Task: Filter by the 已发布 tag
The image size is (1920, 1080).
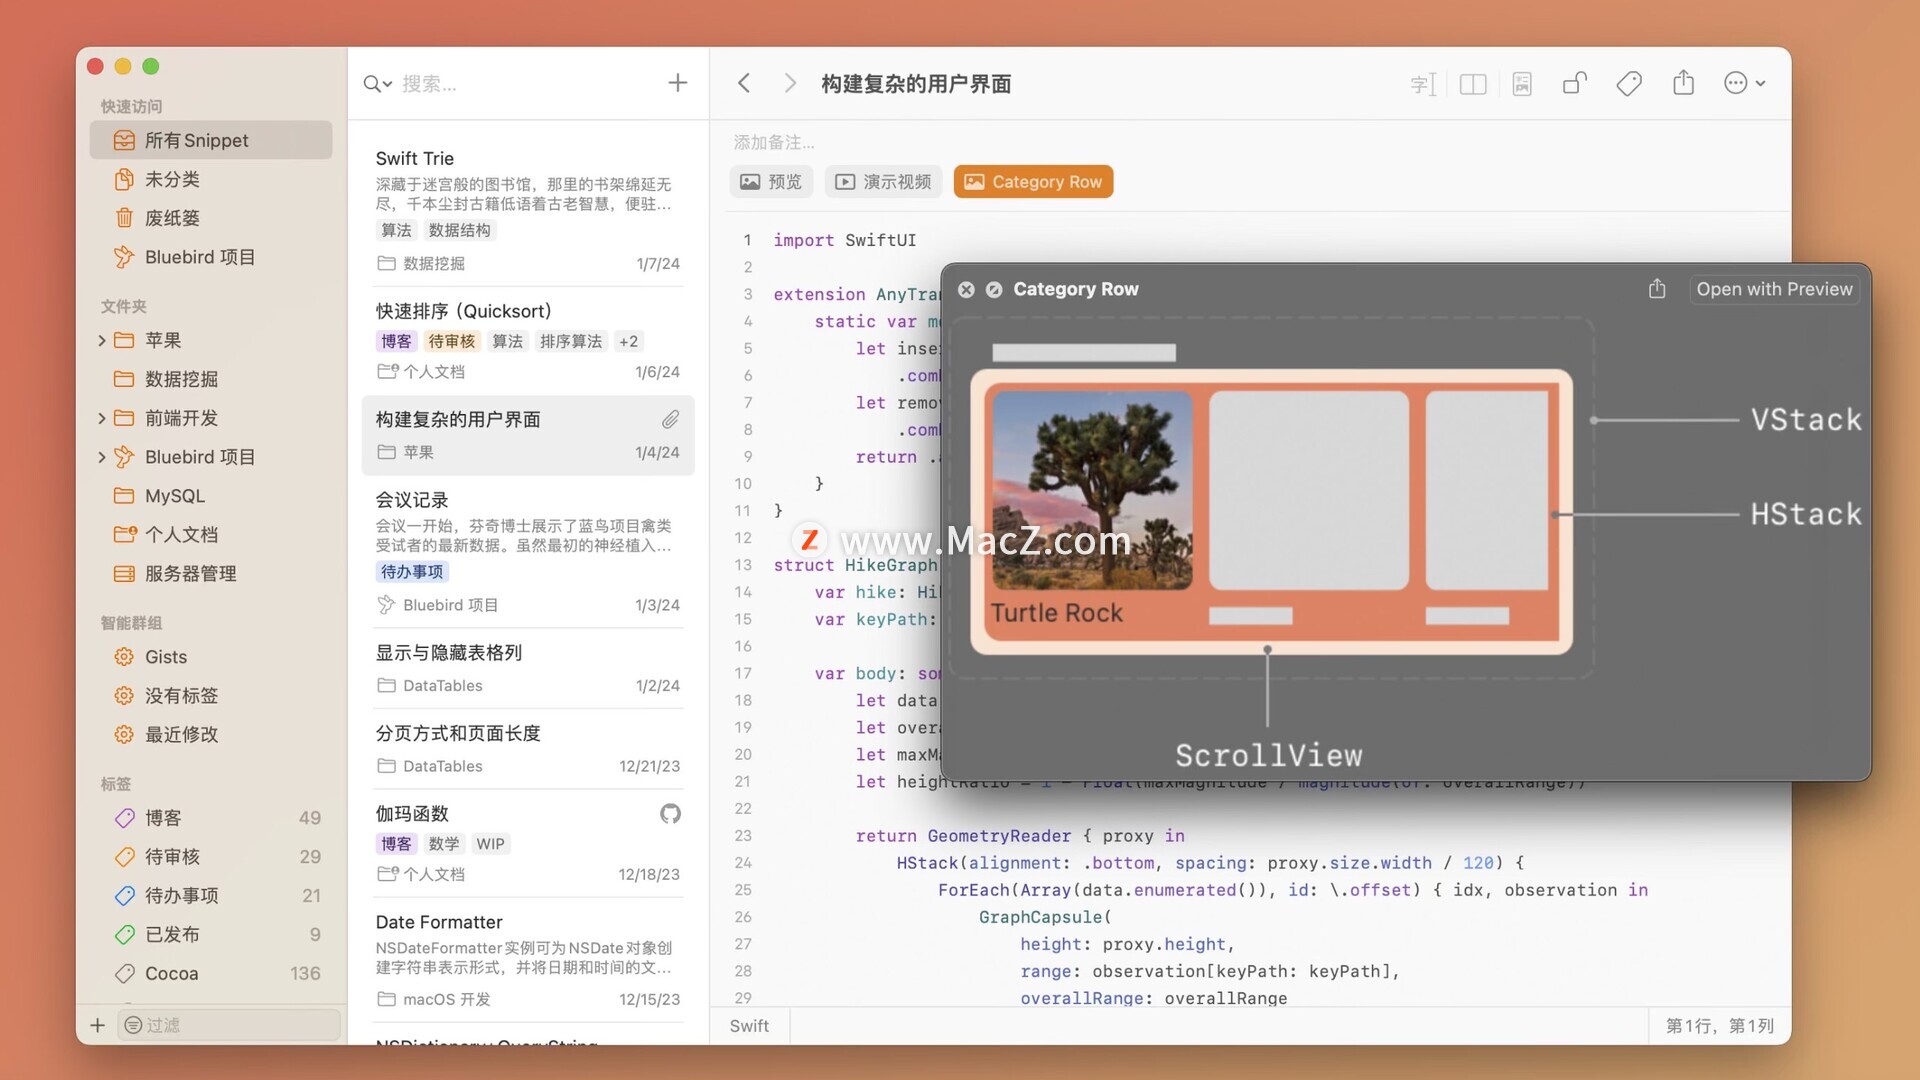Action: coord(211,935)
